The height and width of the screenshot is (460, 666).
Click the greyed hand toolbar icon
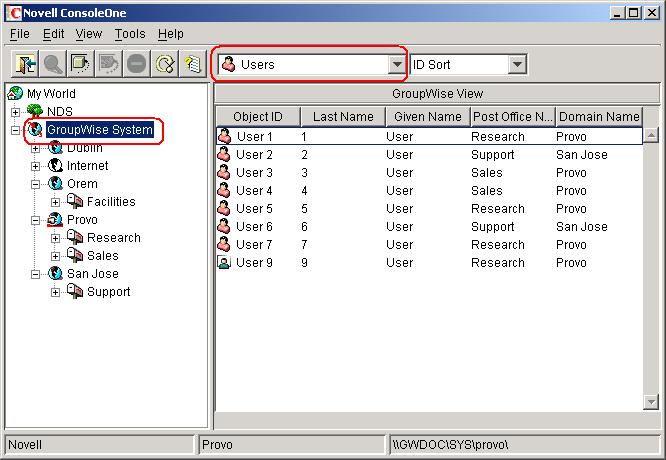[109, 64]
